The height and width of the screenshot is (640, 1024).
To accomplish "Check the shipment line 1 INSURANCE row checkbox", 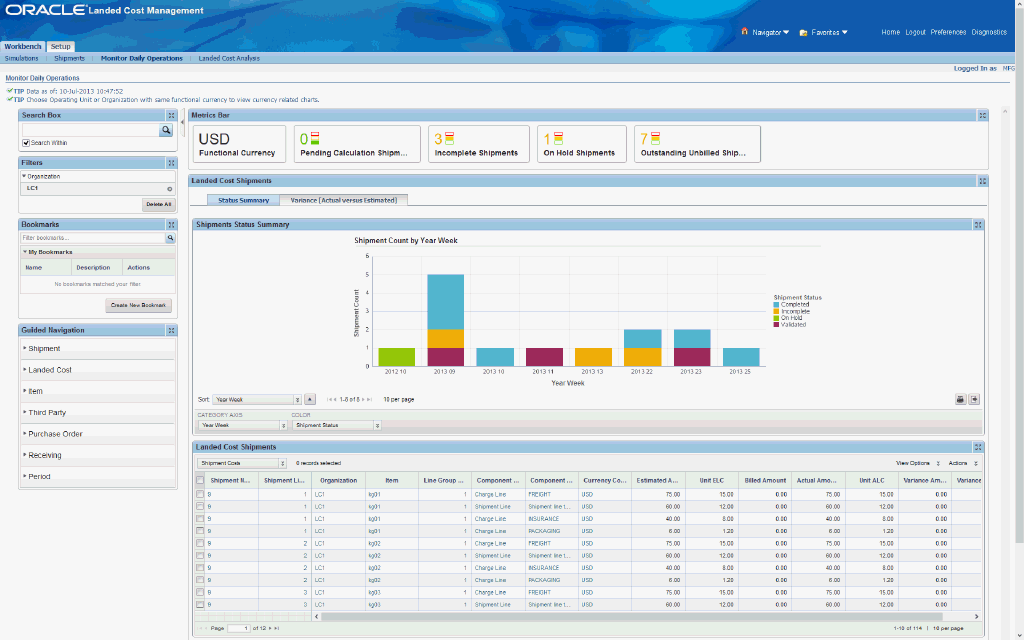I will [200, 519].
